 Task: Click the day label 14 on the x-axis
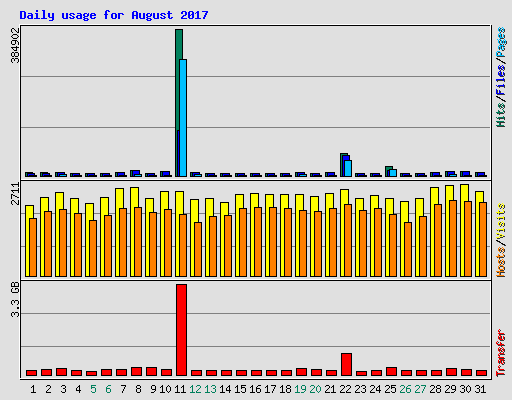pyautogui.click(x=225, y=389)
